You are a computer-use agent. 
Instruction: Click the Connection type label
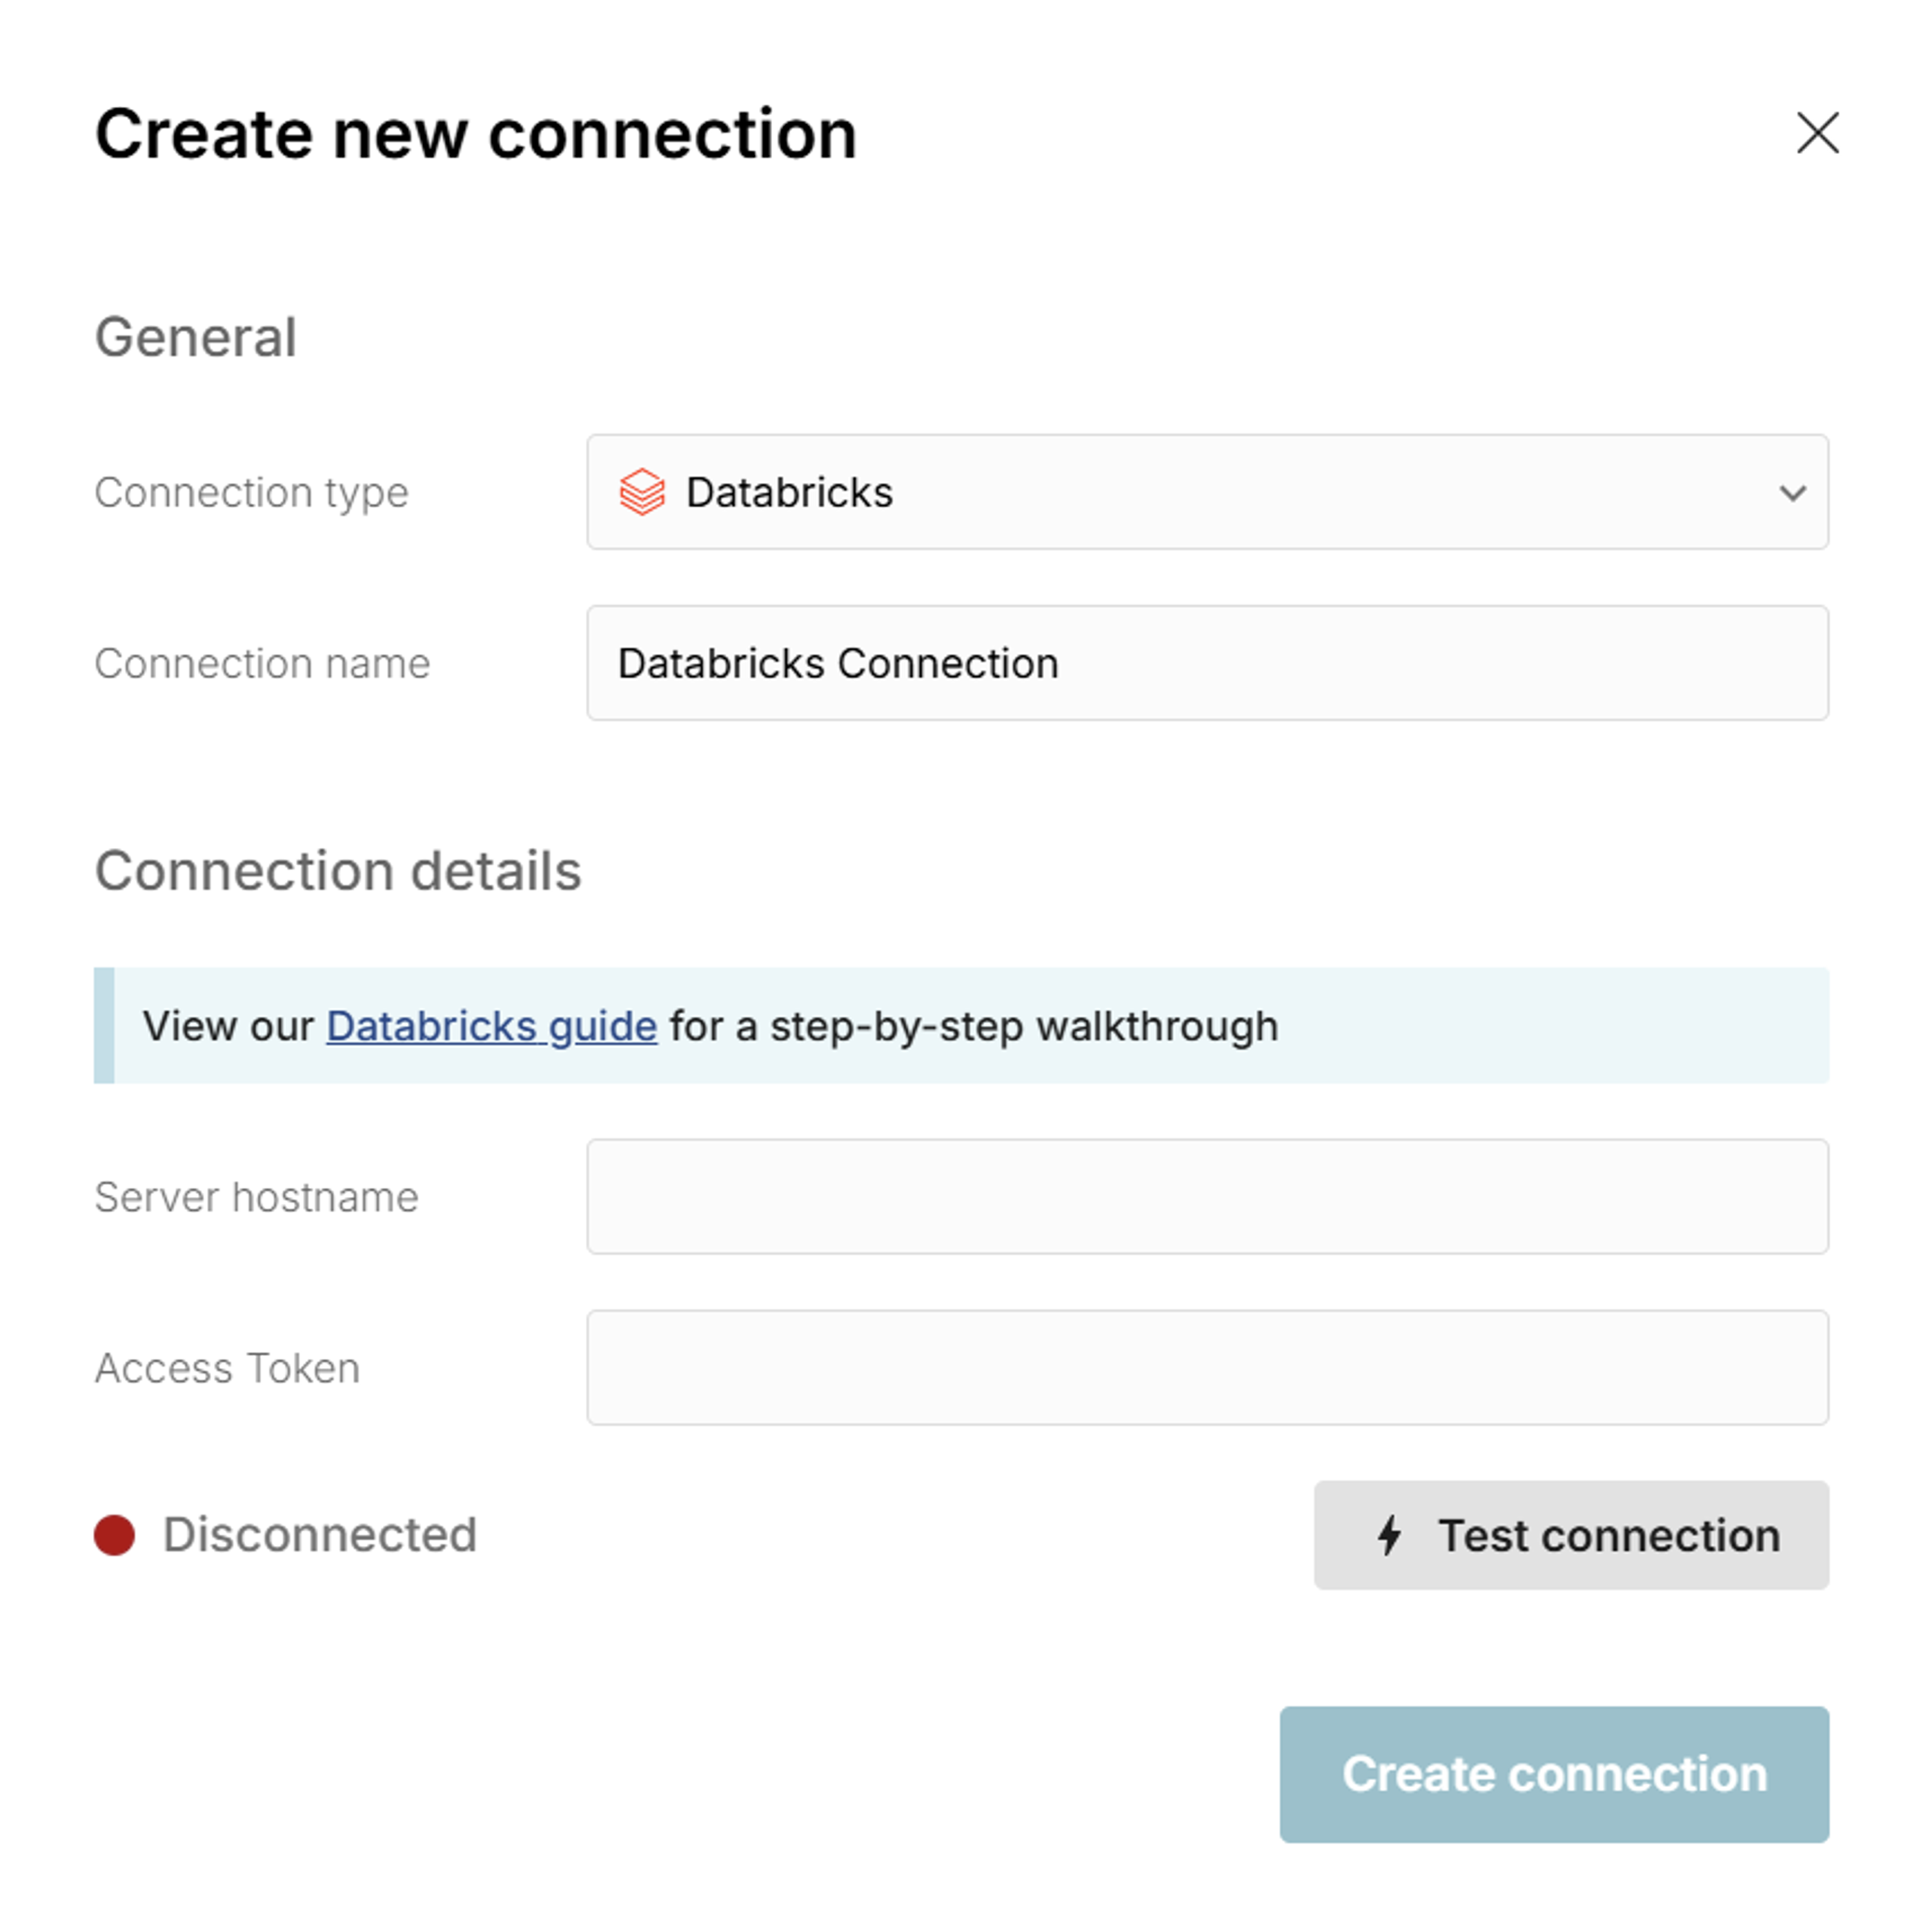tap(252, 493)
